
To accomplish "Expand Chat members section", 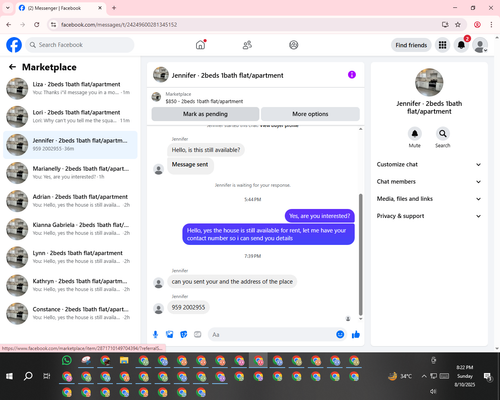I will (429, 182).
